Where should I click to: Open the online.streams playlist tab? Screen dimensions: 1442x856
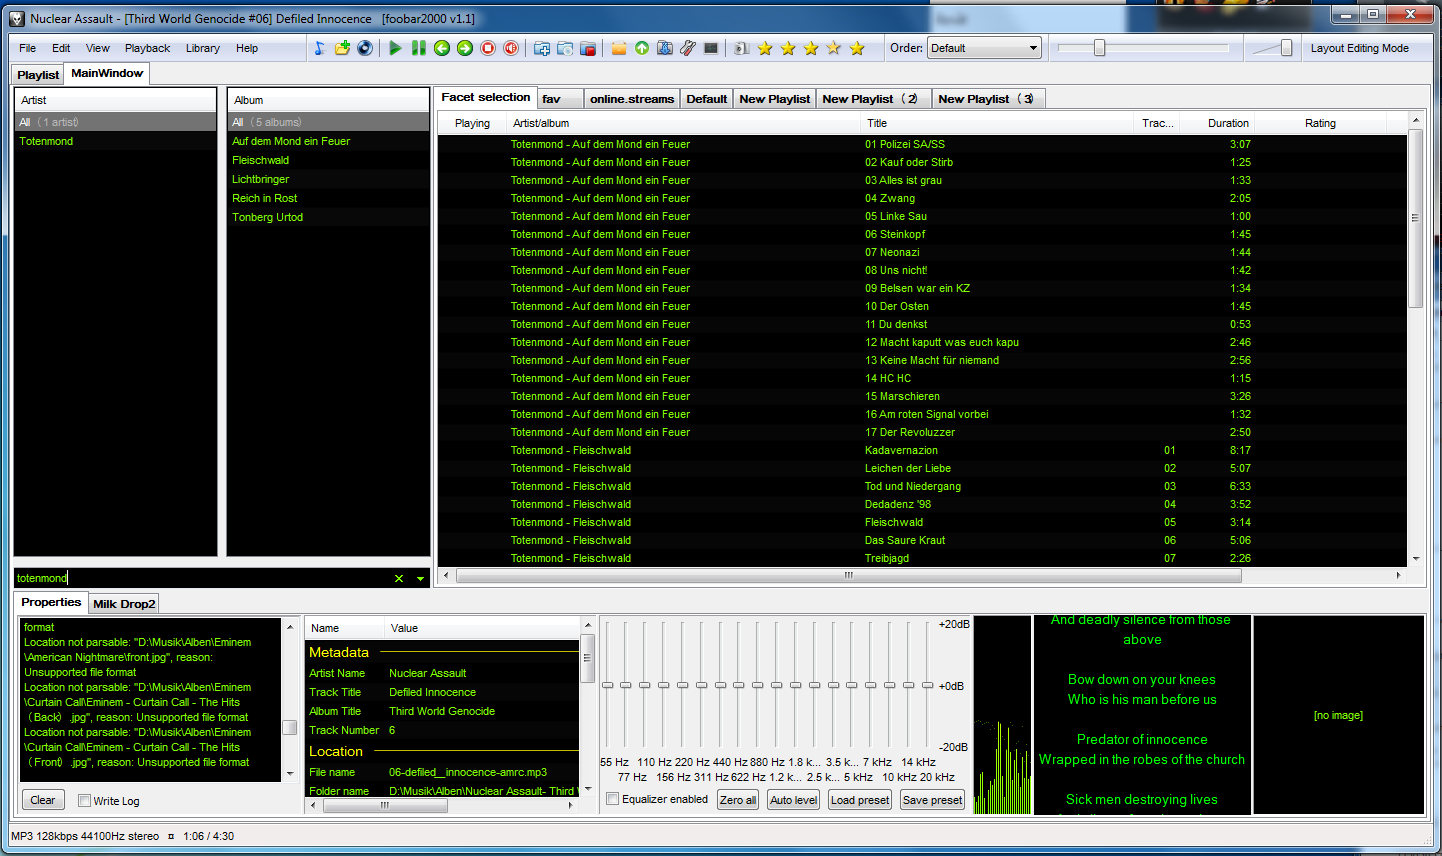pos(632,99)
